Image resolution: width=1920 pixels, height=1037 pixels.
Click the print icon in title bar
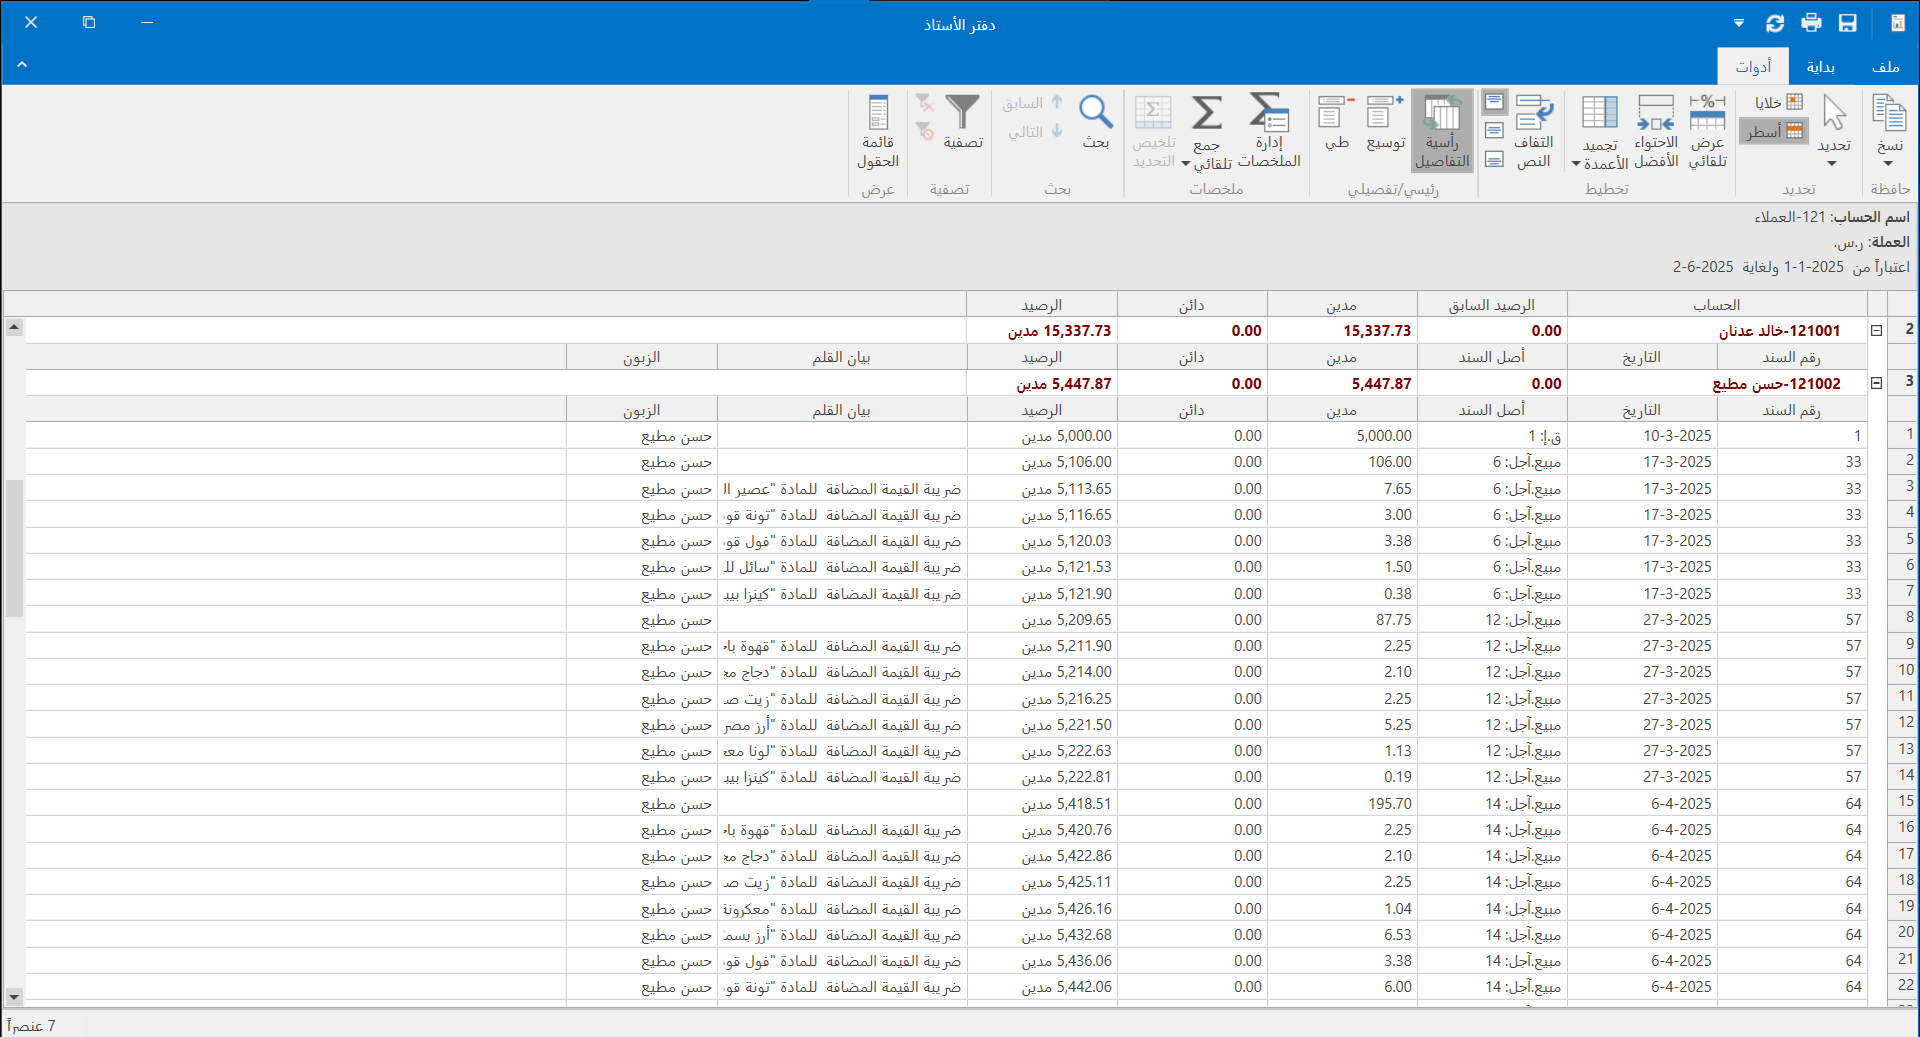(1811, 23)
